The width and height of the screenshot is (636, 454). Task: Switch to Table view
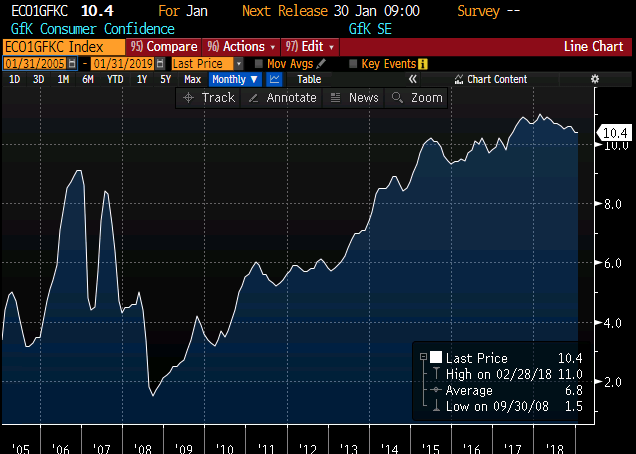[309, 79]
